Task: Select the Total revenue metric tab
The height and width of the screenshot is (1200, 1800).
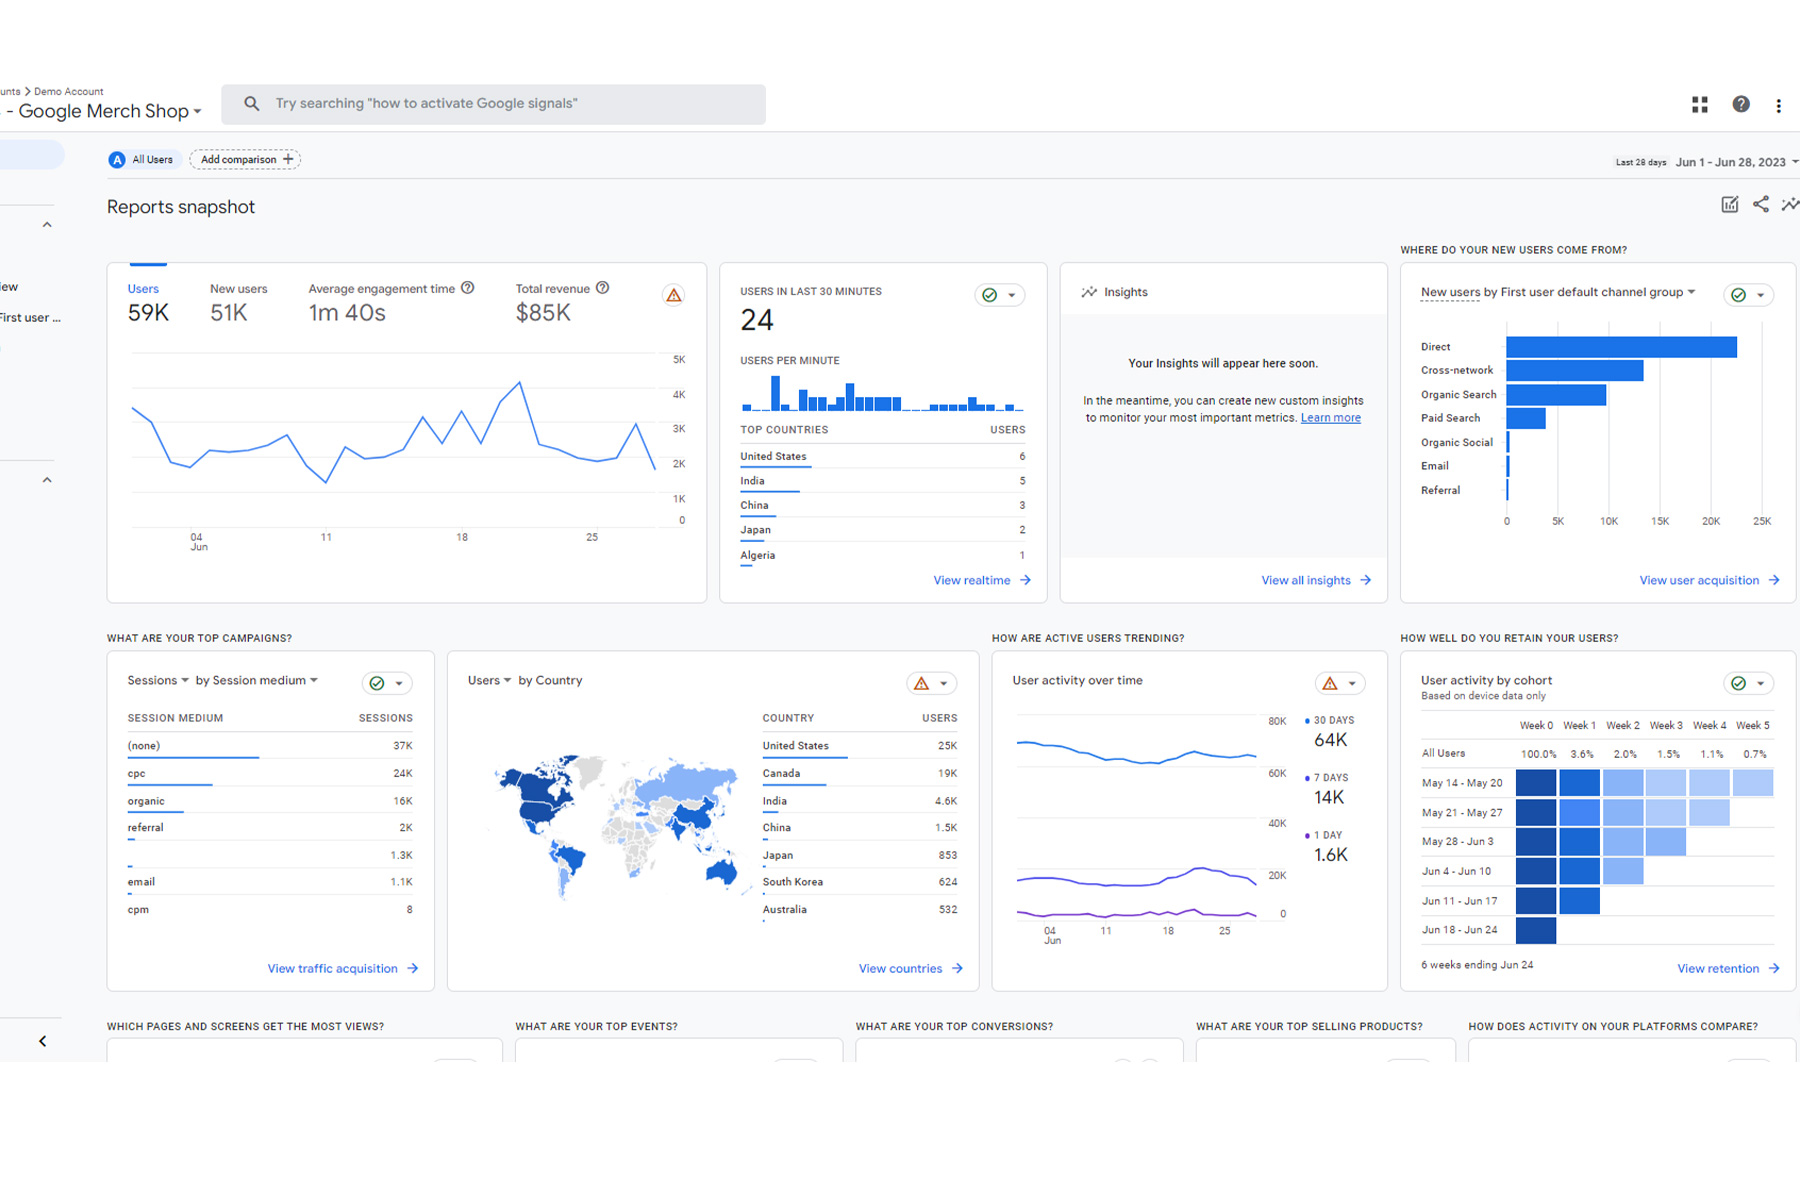Action: click(x=562, y=301)
